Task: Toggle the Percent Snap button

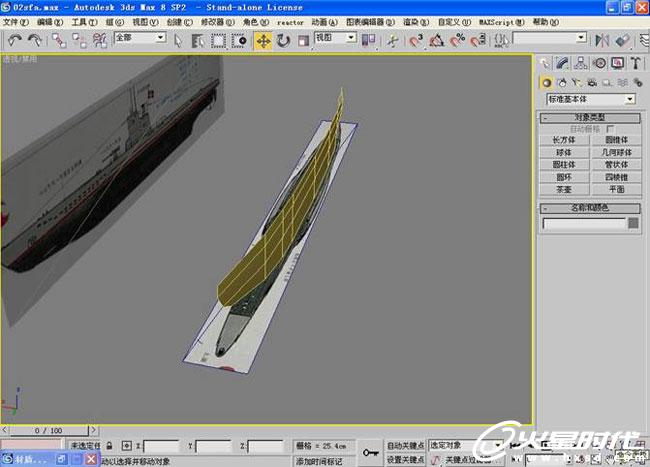Action: pyautogui.click(x=457, y=41)
